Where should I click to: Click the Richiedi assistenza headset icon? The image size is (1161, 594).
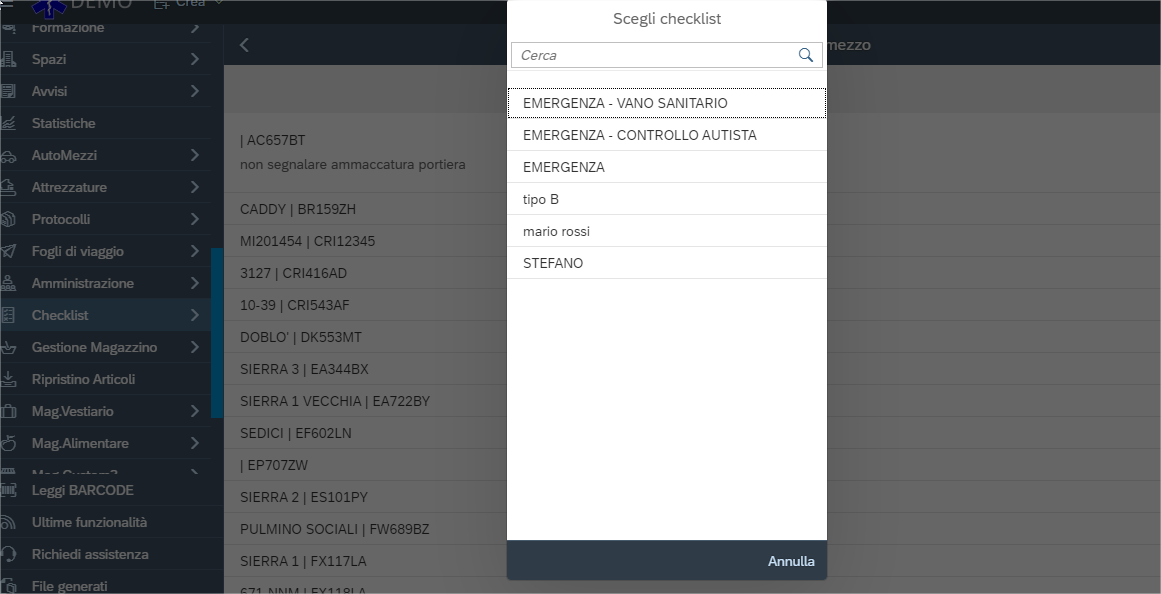(x=9, y=555)
